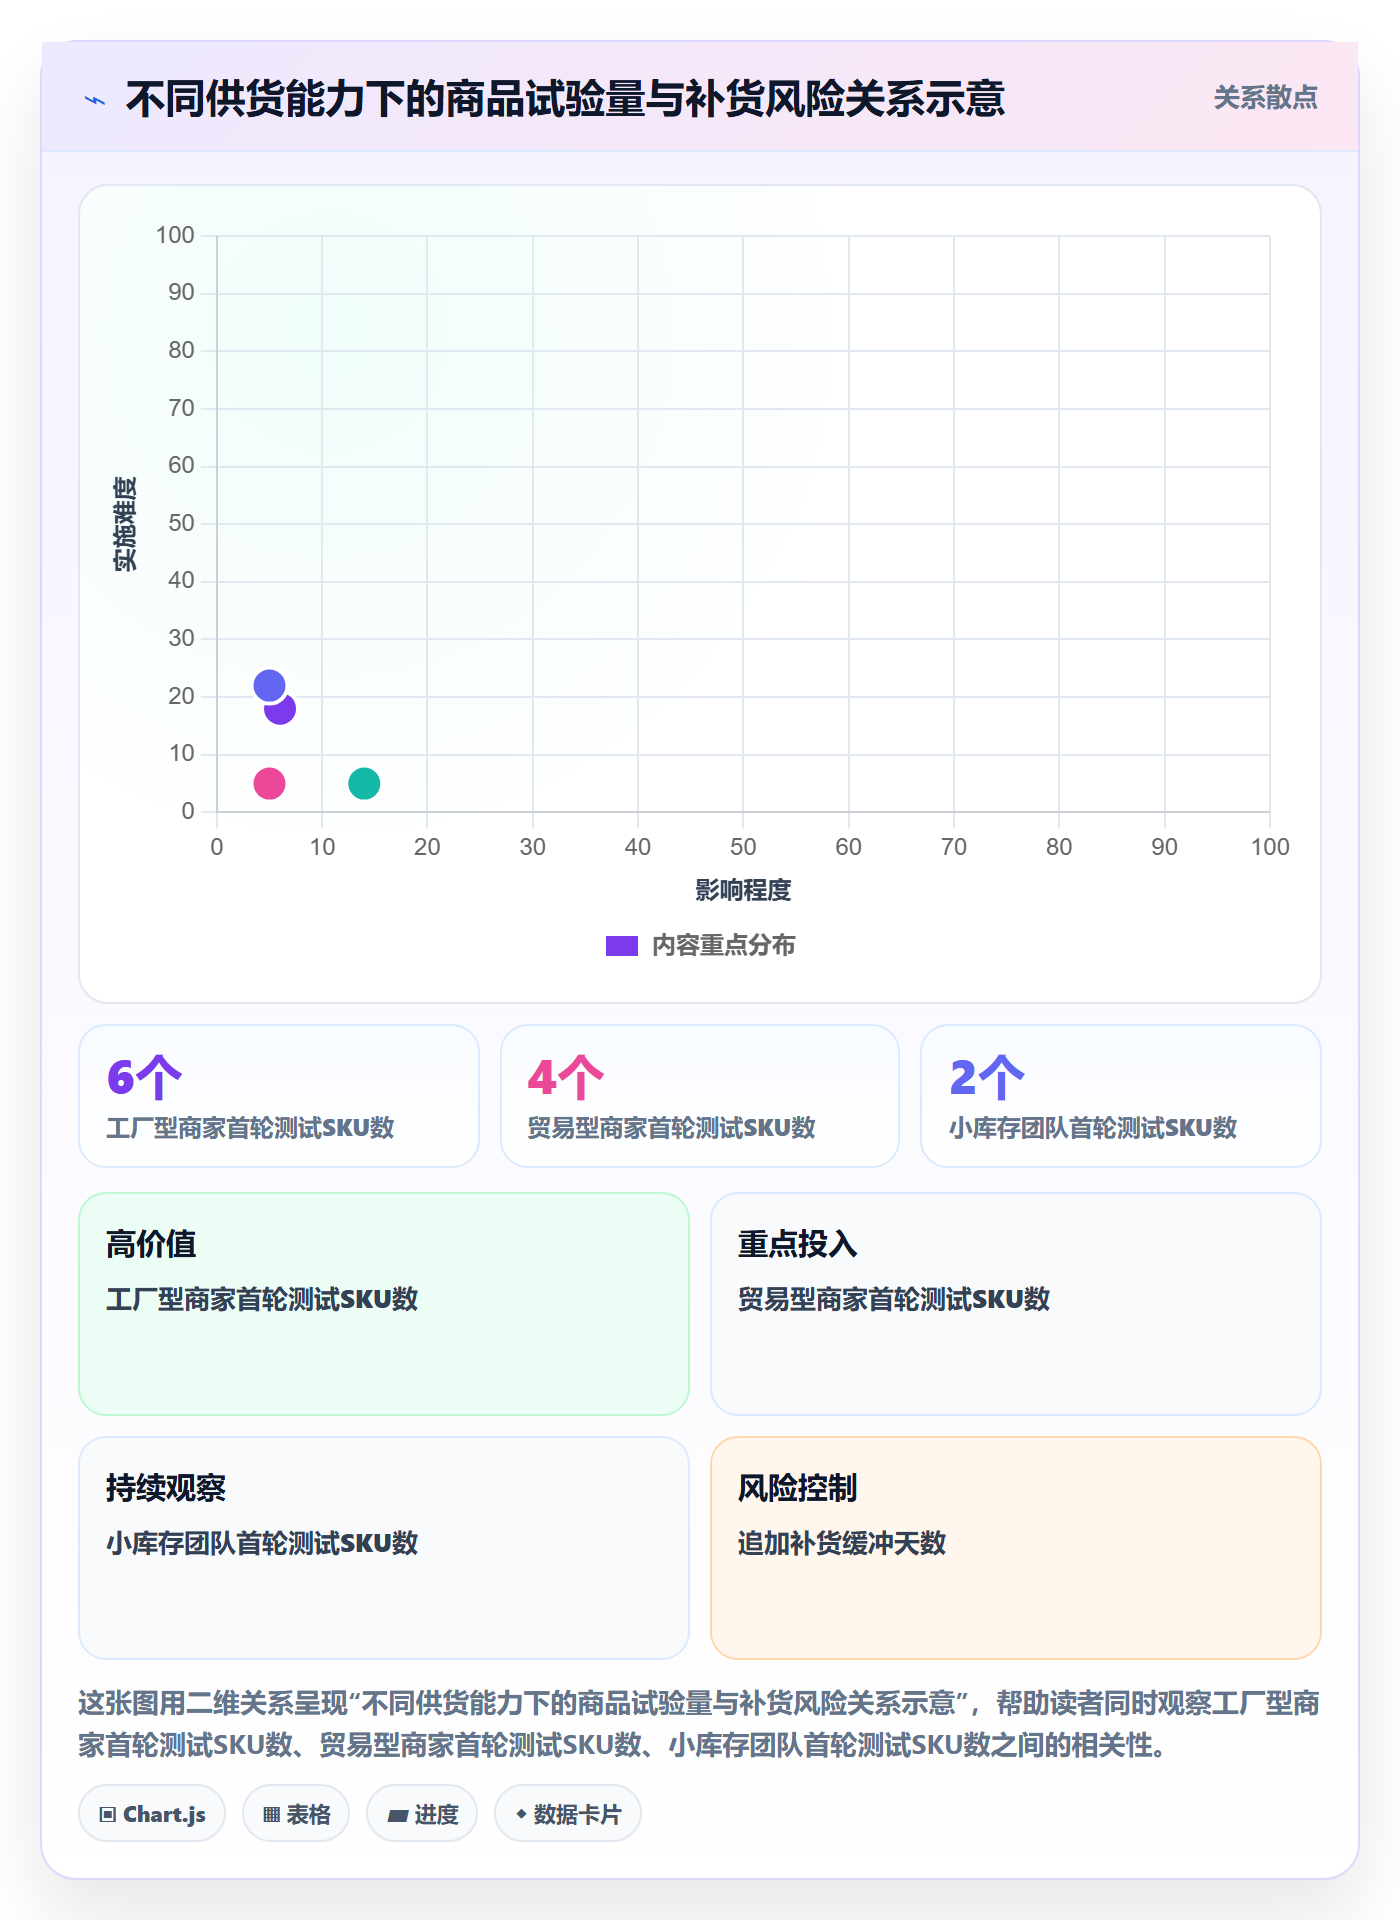Click the chart title 不同供货能力下的商品试验量
Screen dimensions: 1400x1920
(x=565, y=99)
